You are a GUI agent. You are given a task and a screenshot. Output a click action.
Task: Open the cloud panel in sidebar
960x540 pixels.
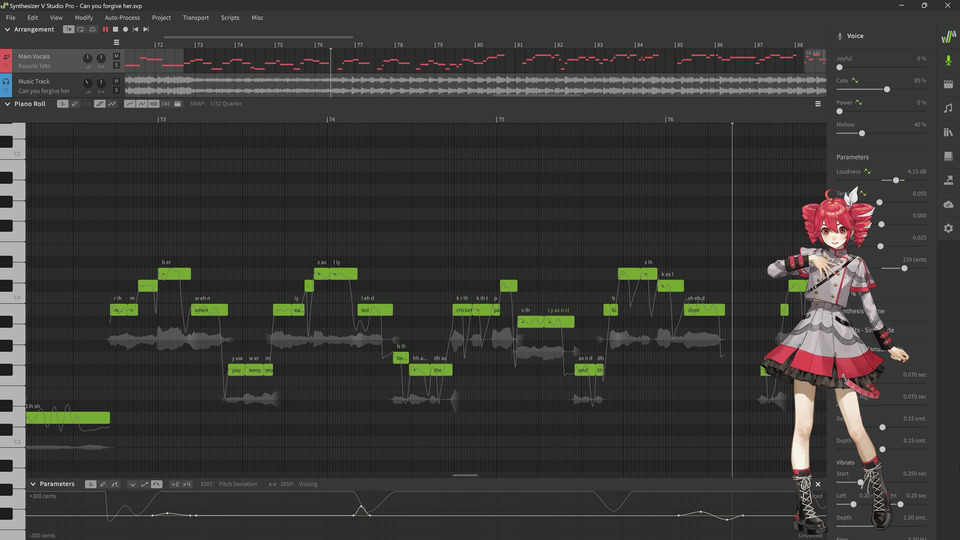click(948, 204)
